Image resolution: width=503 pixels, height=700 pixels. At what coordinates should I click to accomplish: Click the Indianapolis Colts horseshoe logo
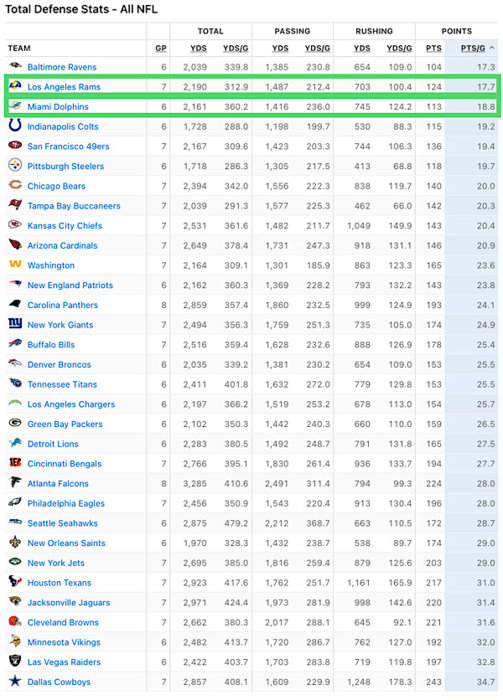tap(15, 125)
